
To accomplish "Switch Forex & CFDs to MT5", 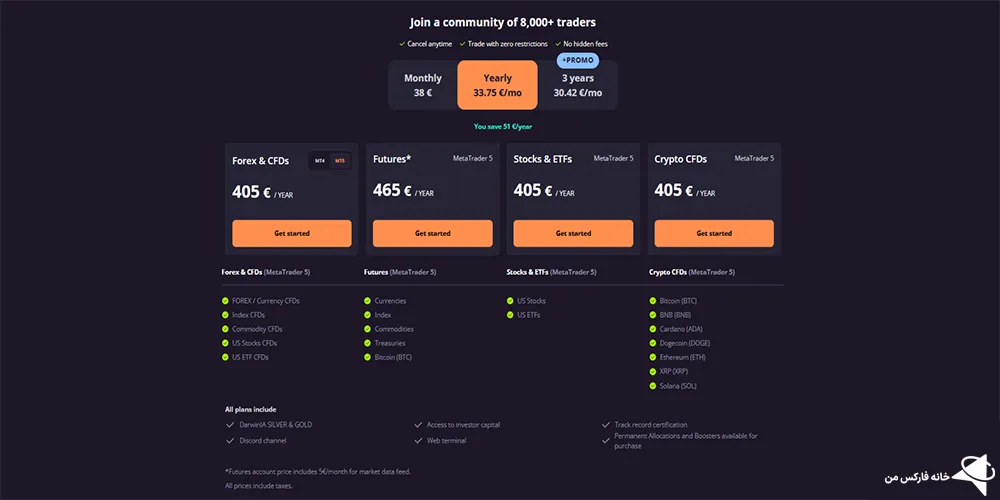I will tap(340, 161).
